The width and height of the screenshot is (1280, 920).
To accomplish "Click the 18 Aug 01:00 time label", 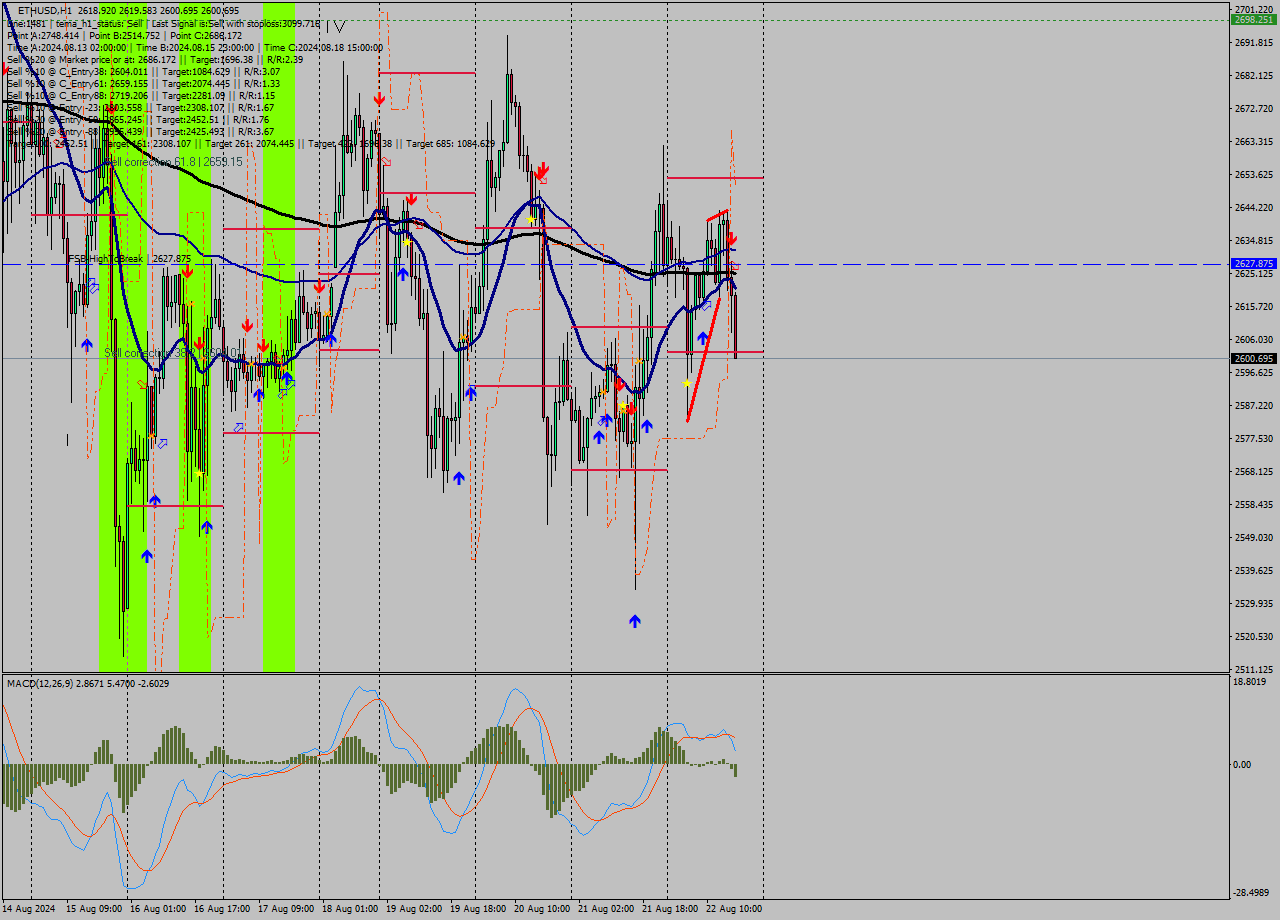I will [350, 909].
